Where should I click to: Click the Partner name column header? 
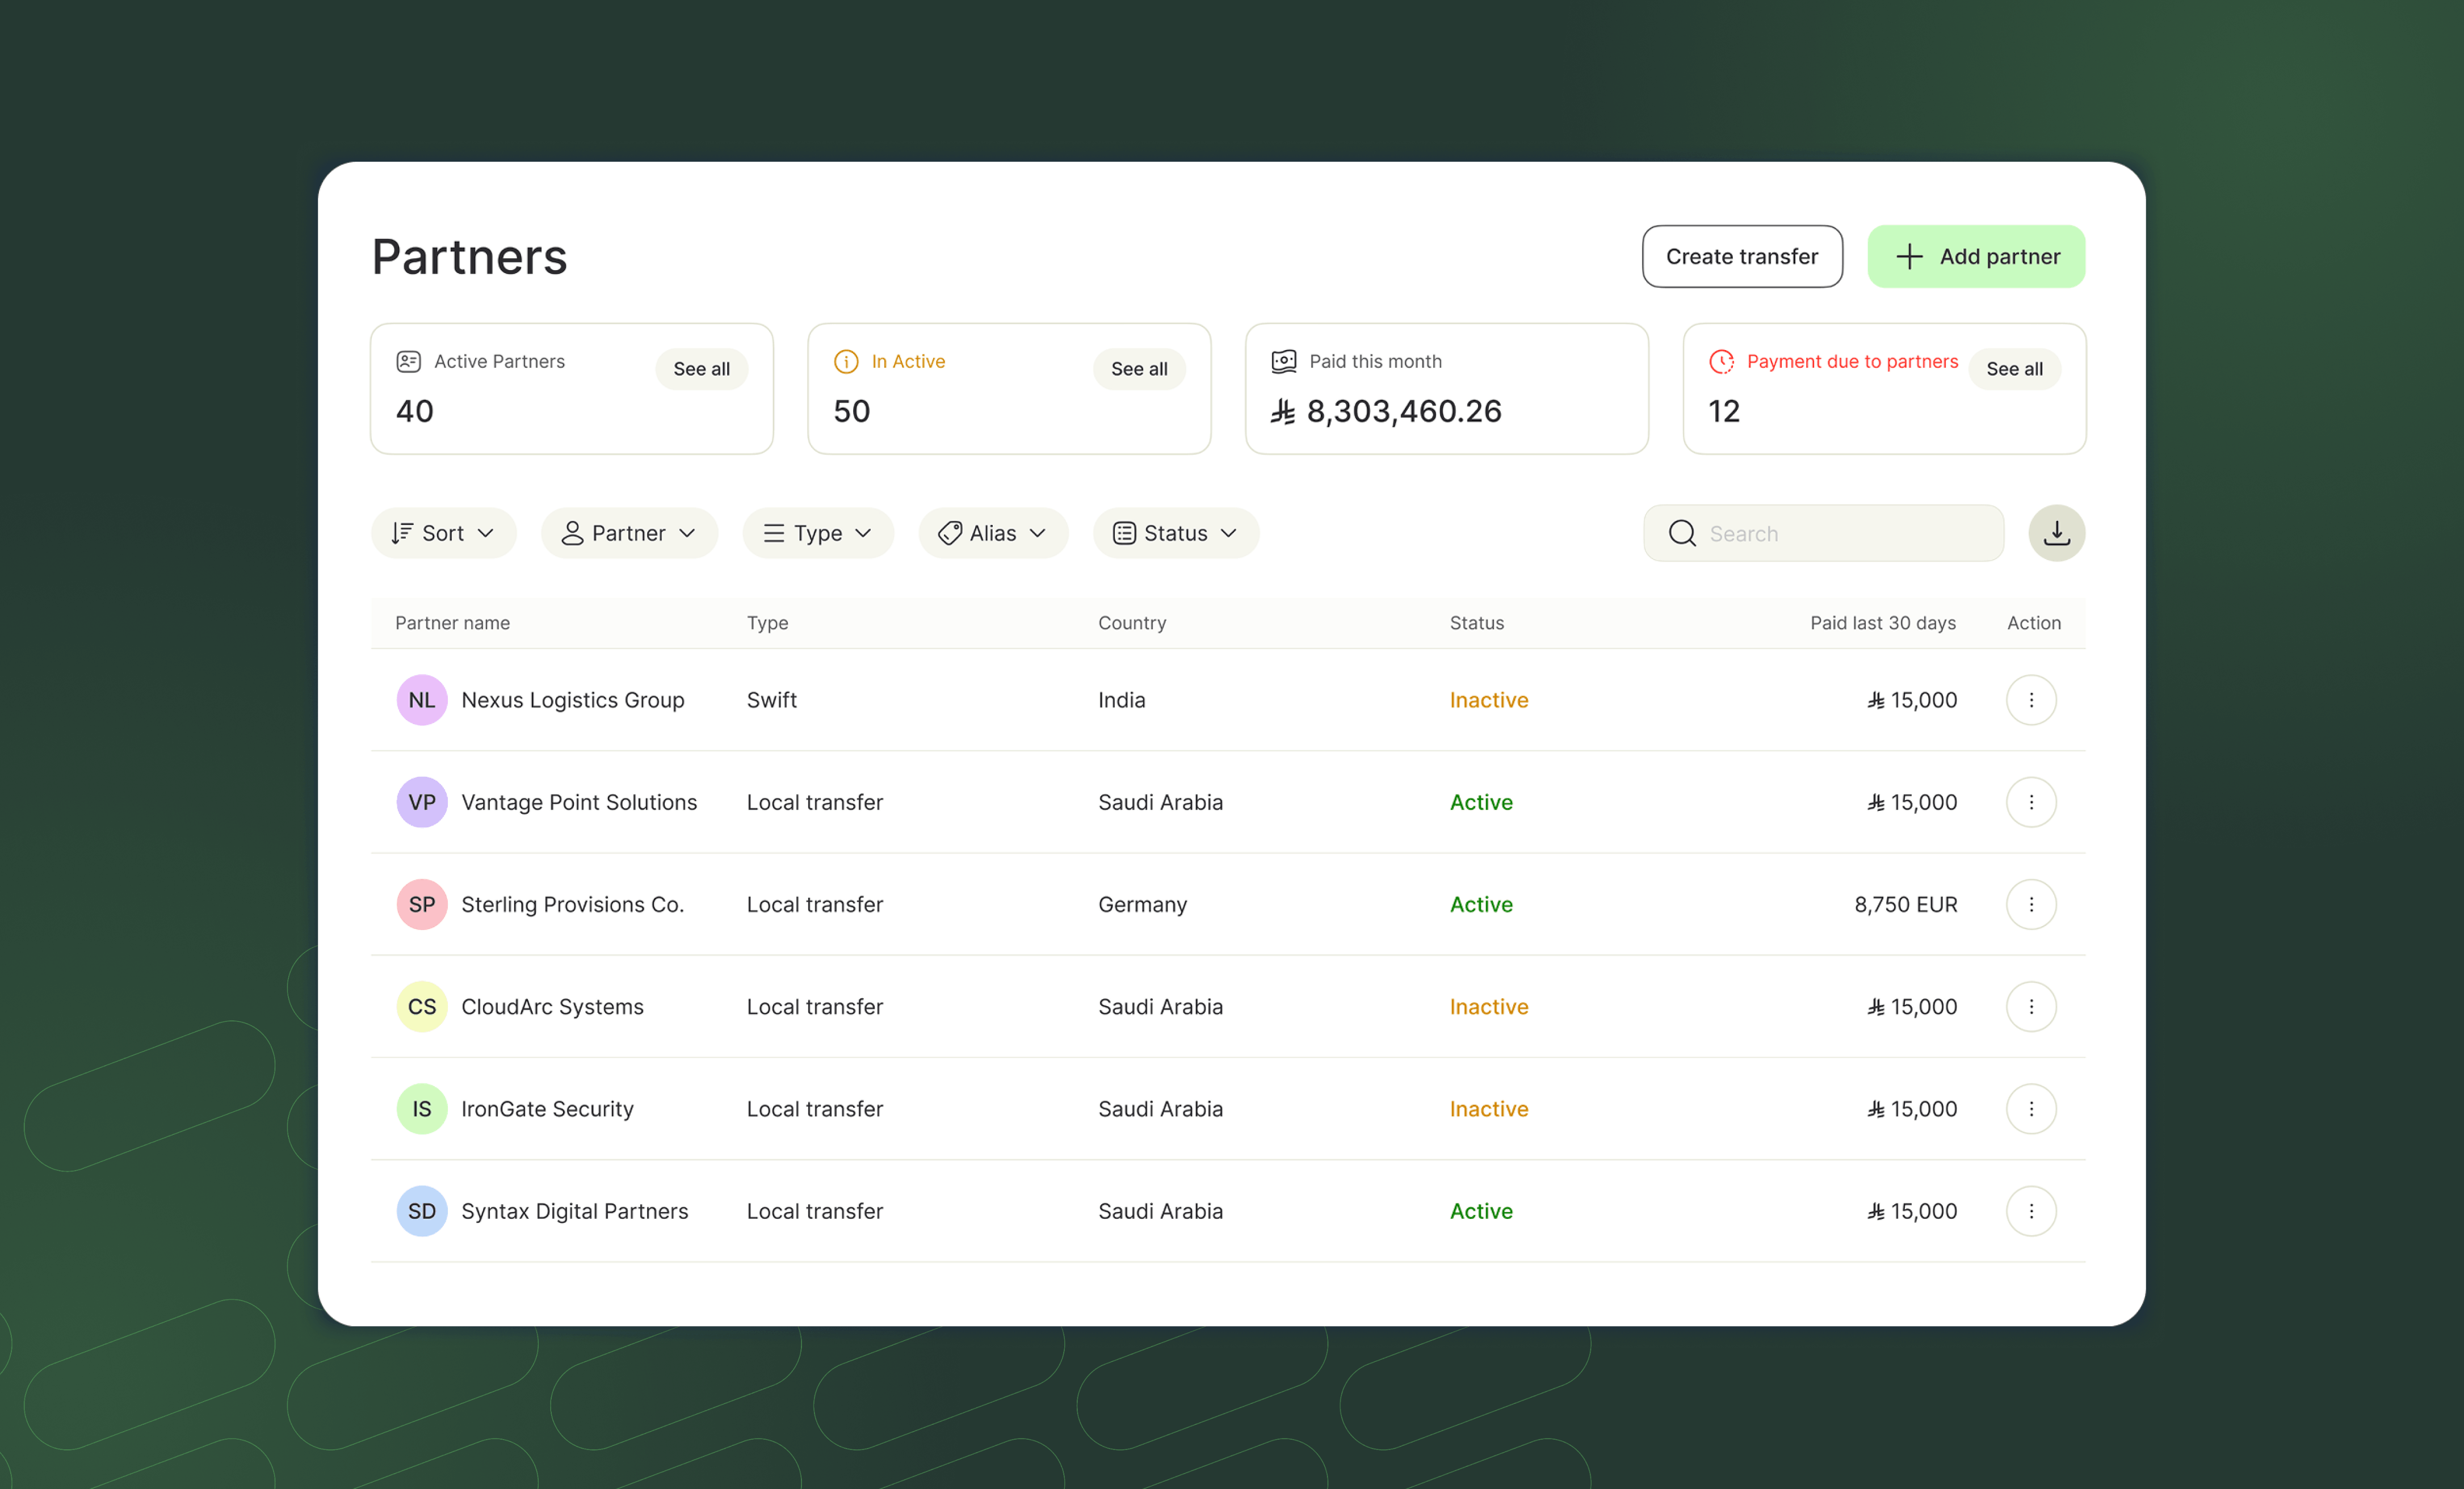click(452, 623)
